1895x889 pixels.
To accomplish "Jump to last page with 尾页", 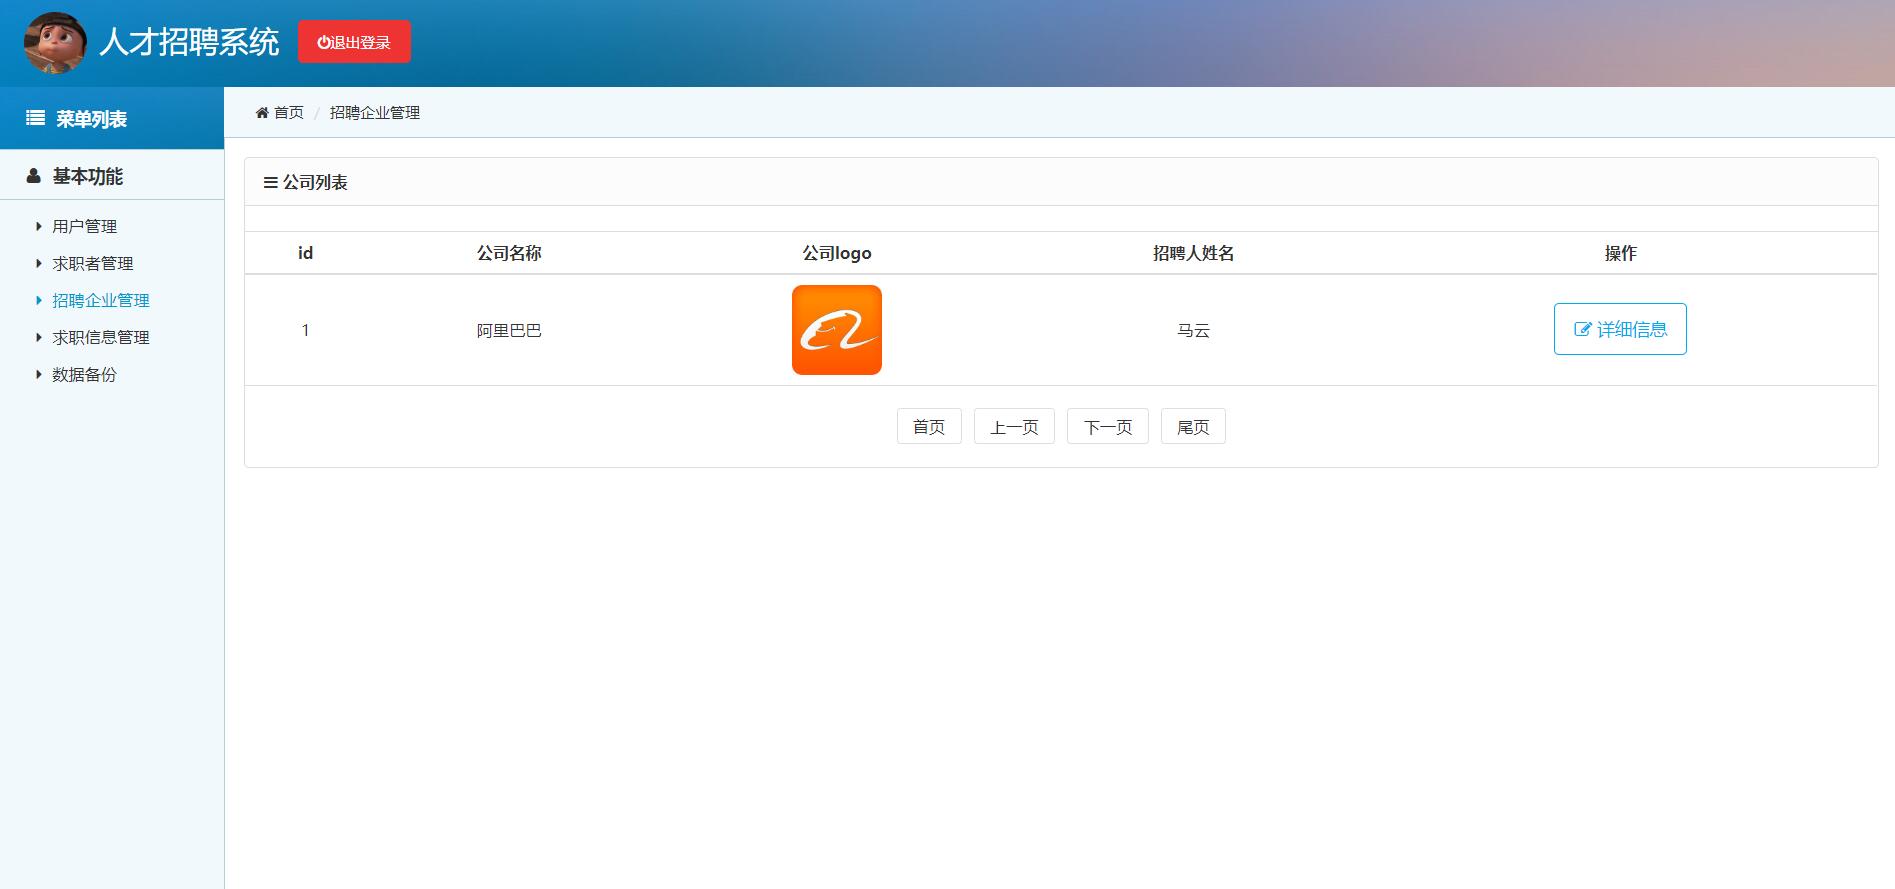I will click(x=1193, y=427).
